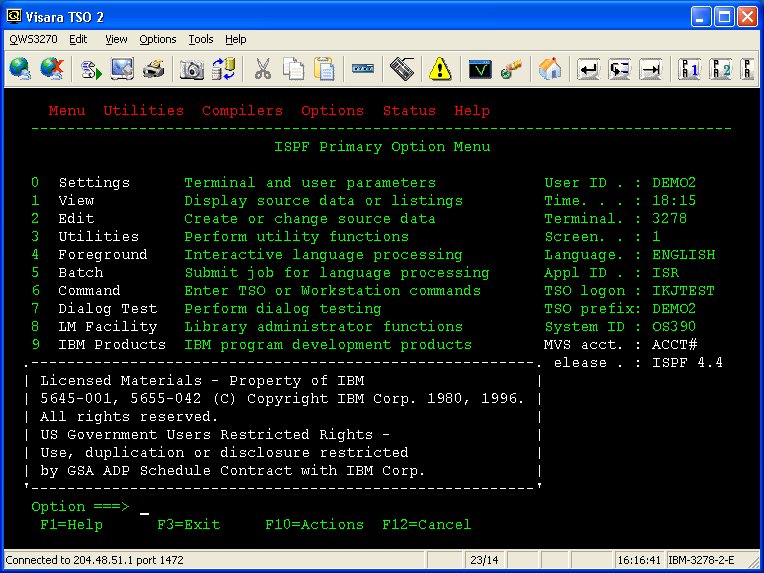Click the scissors Cut icon
The height and width of the screenshot is (573, 764).
click(263, 69)
